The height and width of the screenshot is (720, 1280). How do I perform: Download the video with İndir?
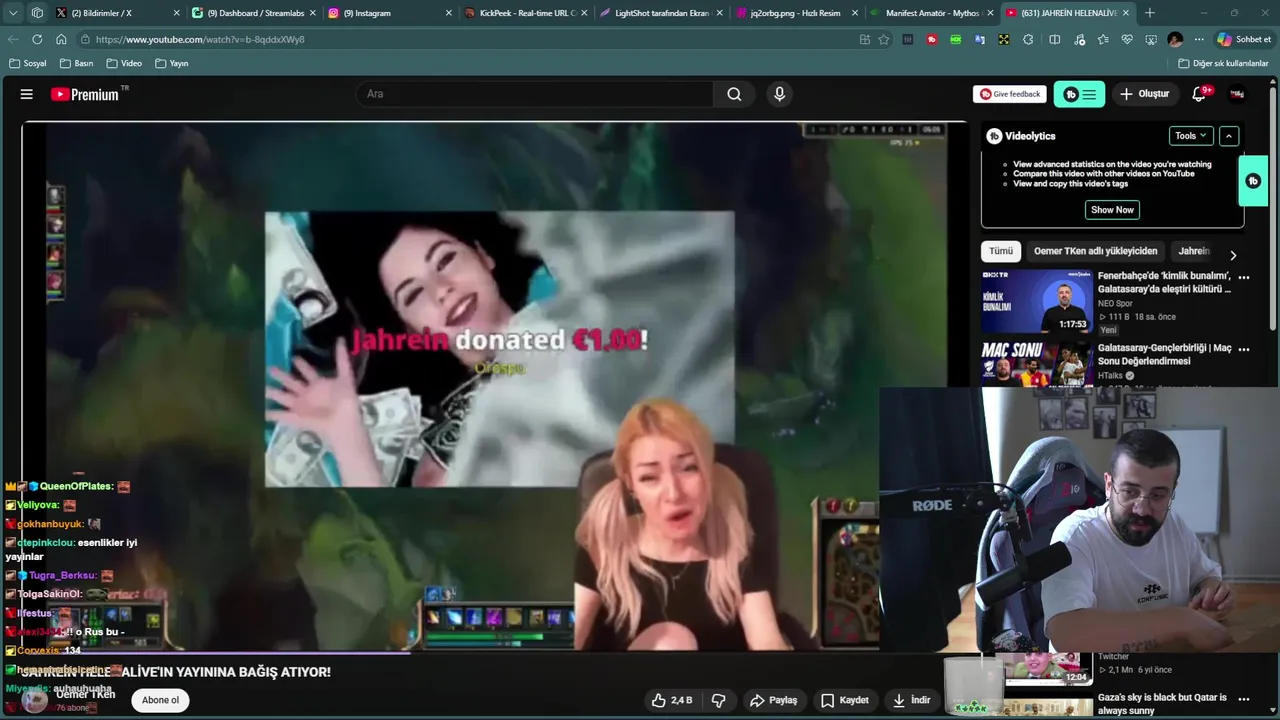[x=911, y=700]
